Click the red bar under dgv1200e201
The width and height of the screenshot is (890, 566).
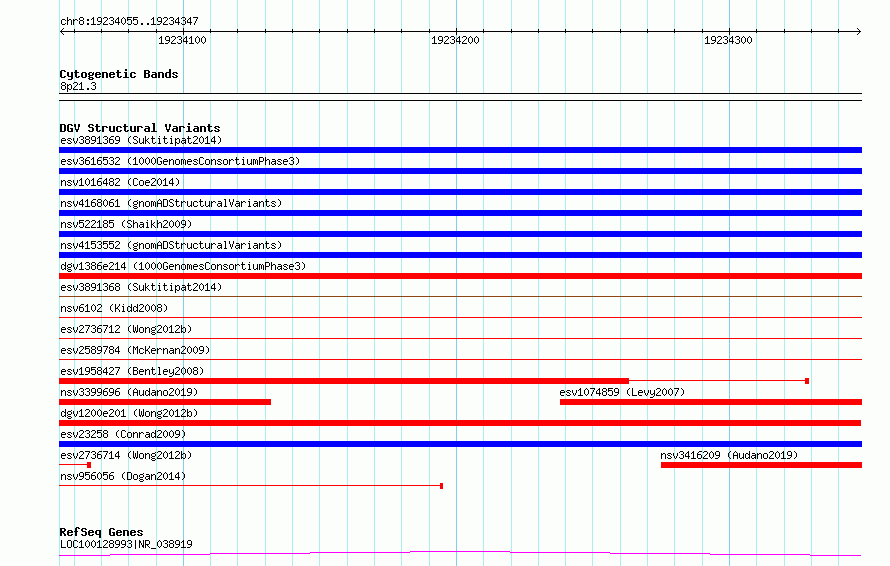tap(460, 423)
